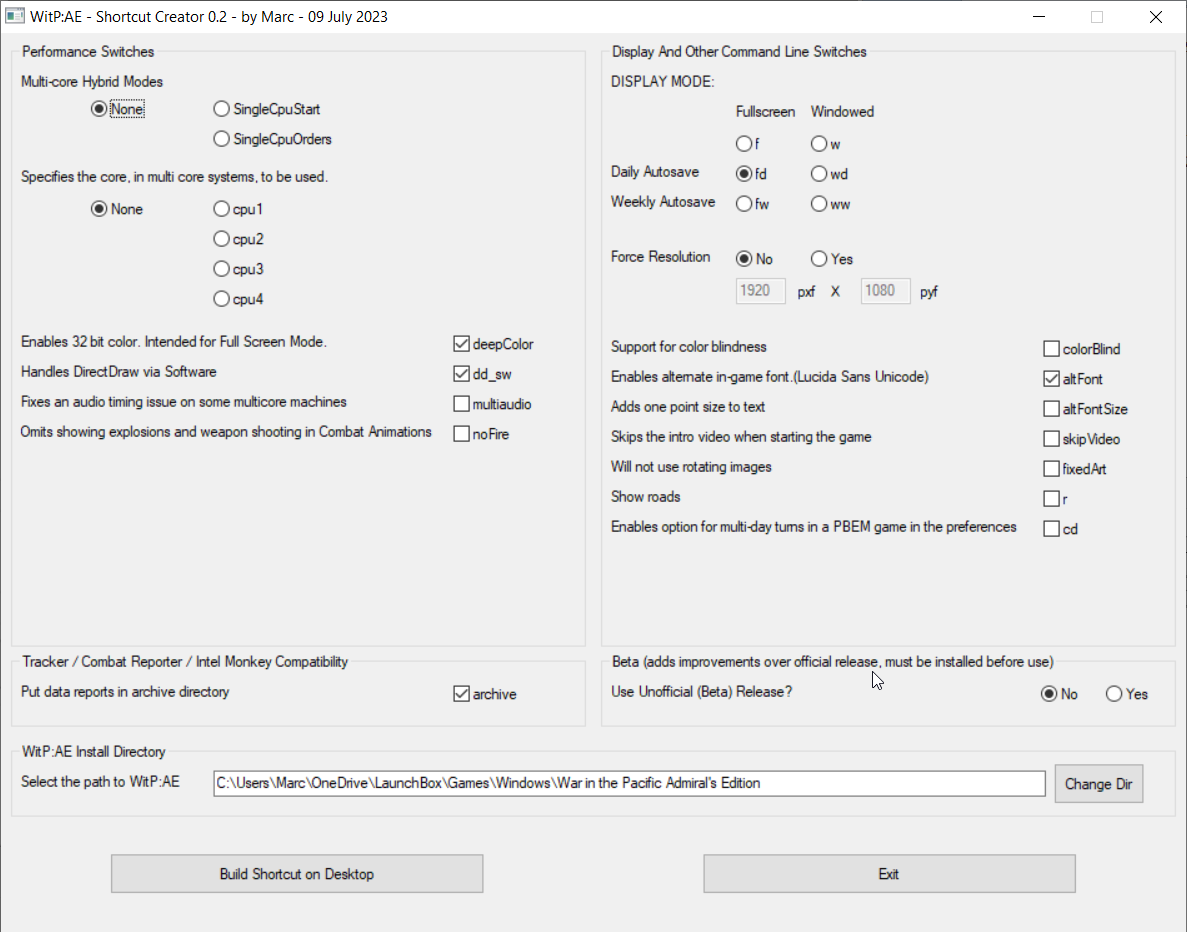Viewport: 1187px width, 932px height.
Task: Click 'Omits showing explosions' description text
Action: 226,432
